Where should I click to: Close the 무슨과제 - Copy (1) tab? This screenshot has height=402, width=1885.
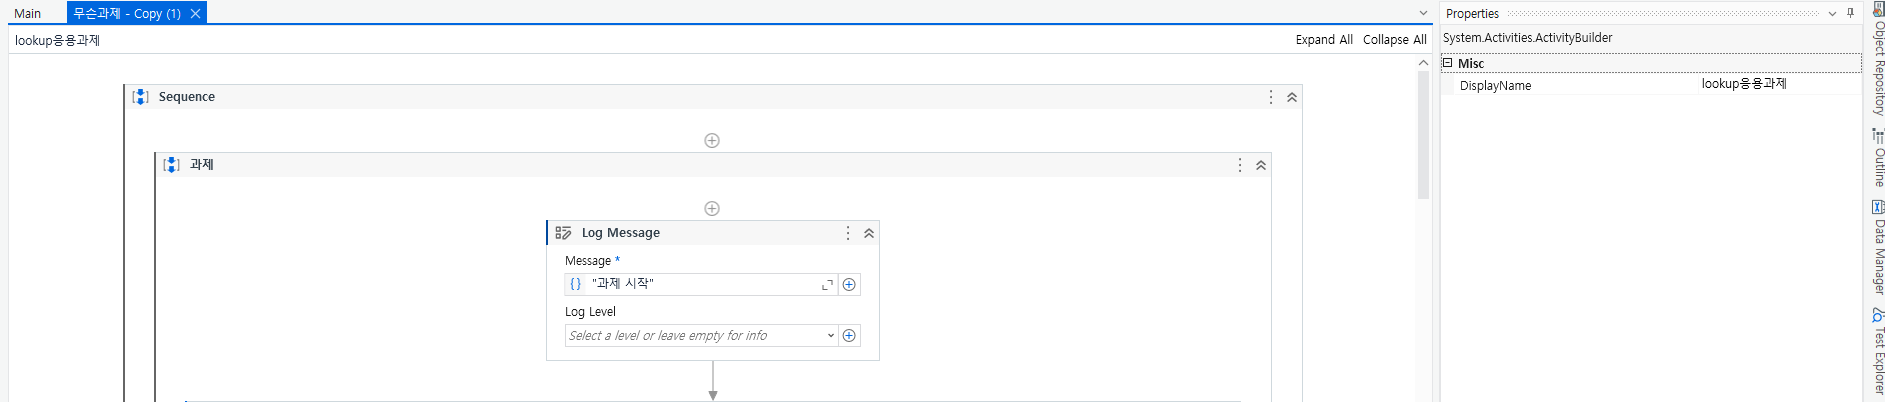[195, 13]
